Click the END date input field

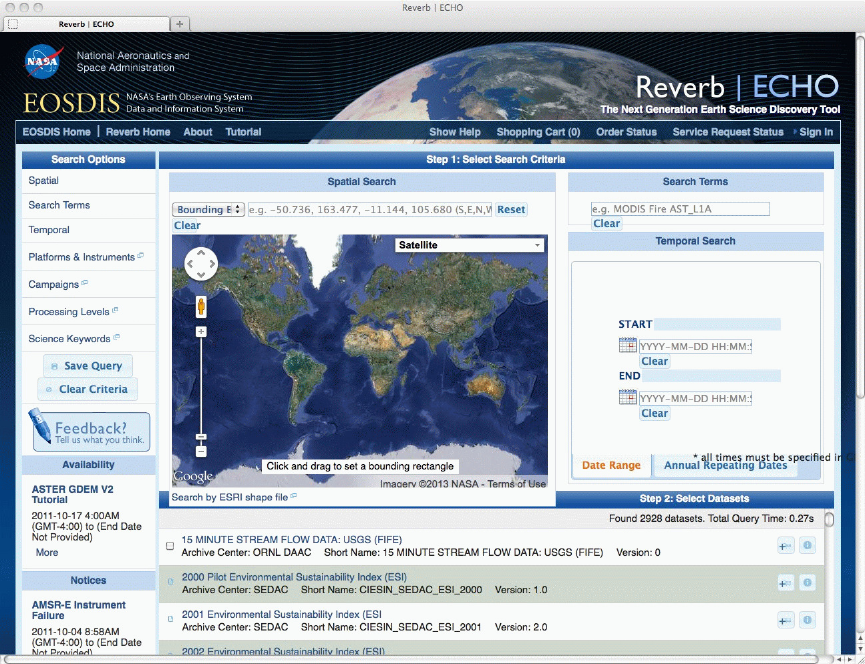[695, 398]
